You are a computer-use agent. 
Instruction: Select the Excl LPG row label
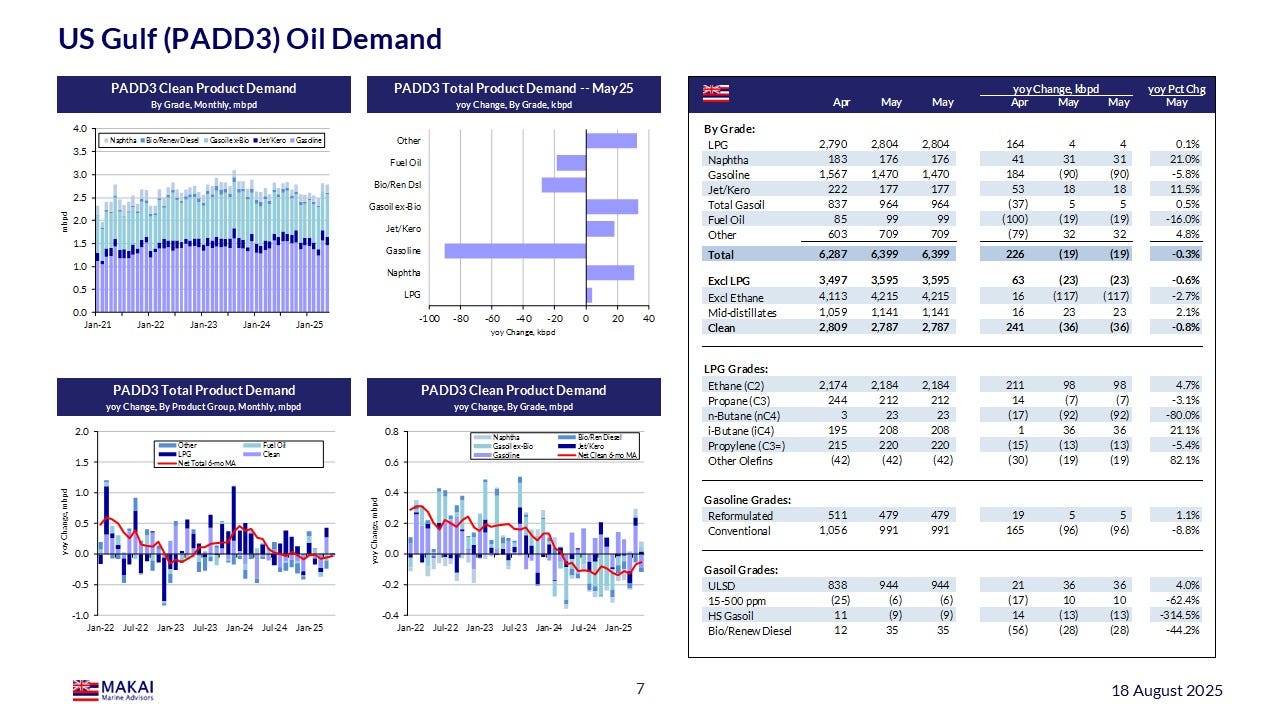pyautogui.click(x=728, y=281)
